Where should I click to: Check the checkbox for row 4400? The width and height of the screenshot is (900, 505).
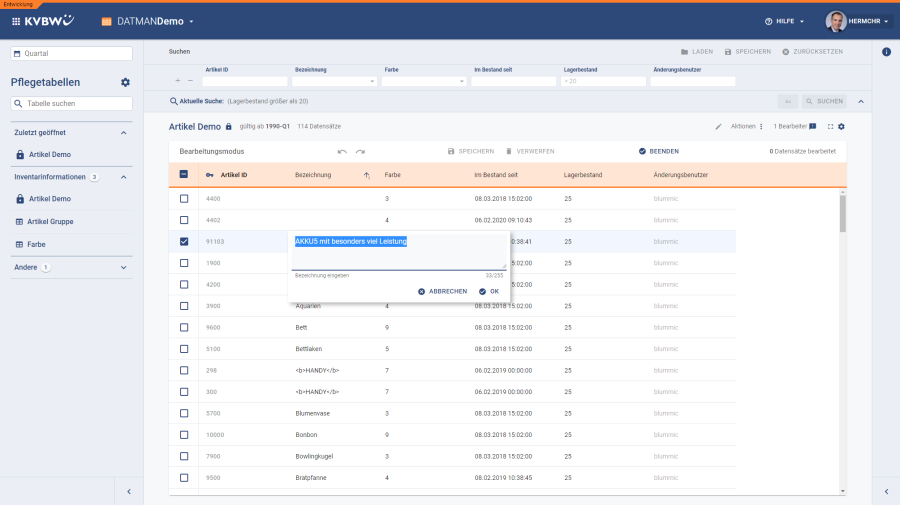click(183, 198)
